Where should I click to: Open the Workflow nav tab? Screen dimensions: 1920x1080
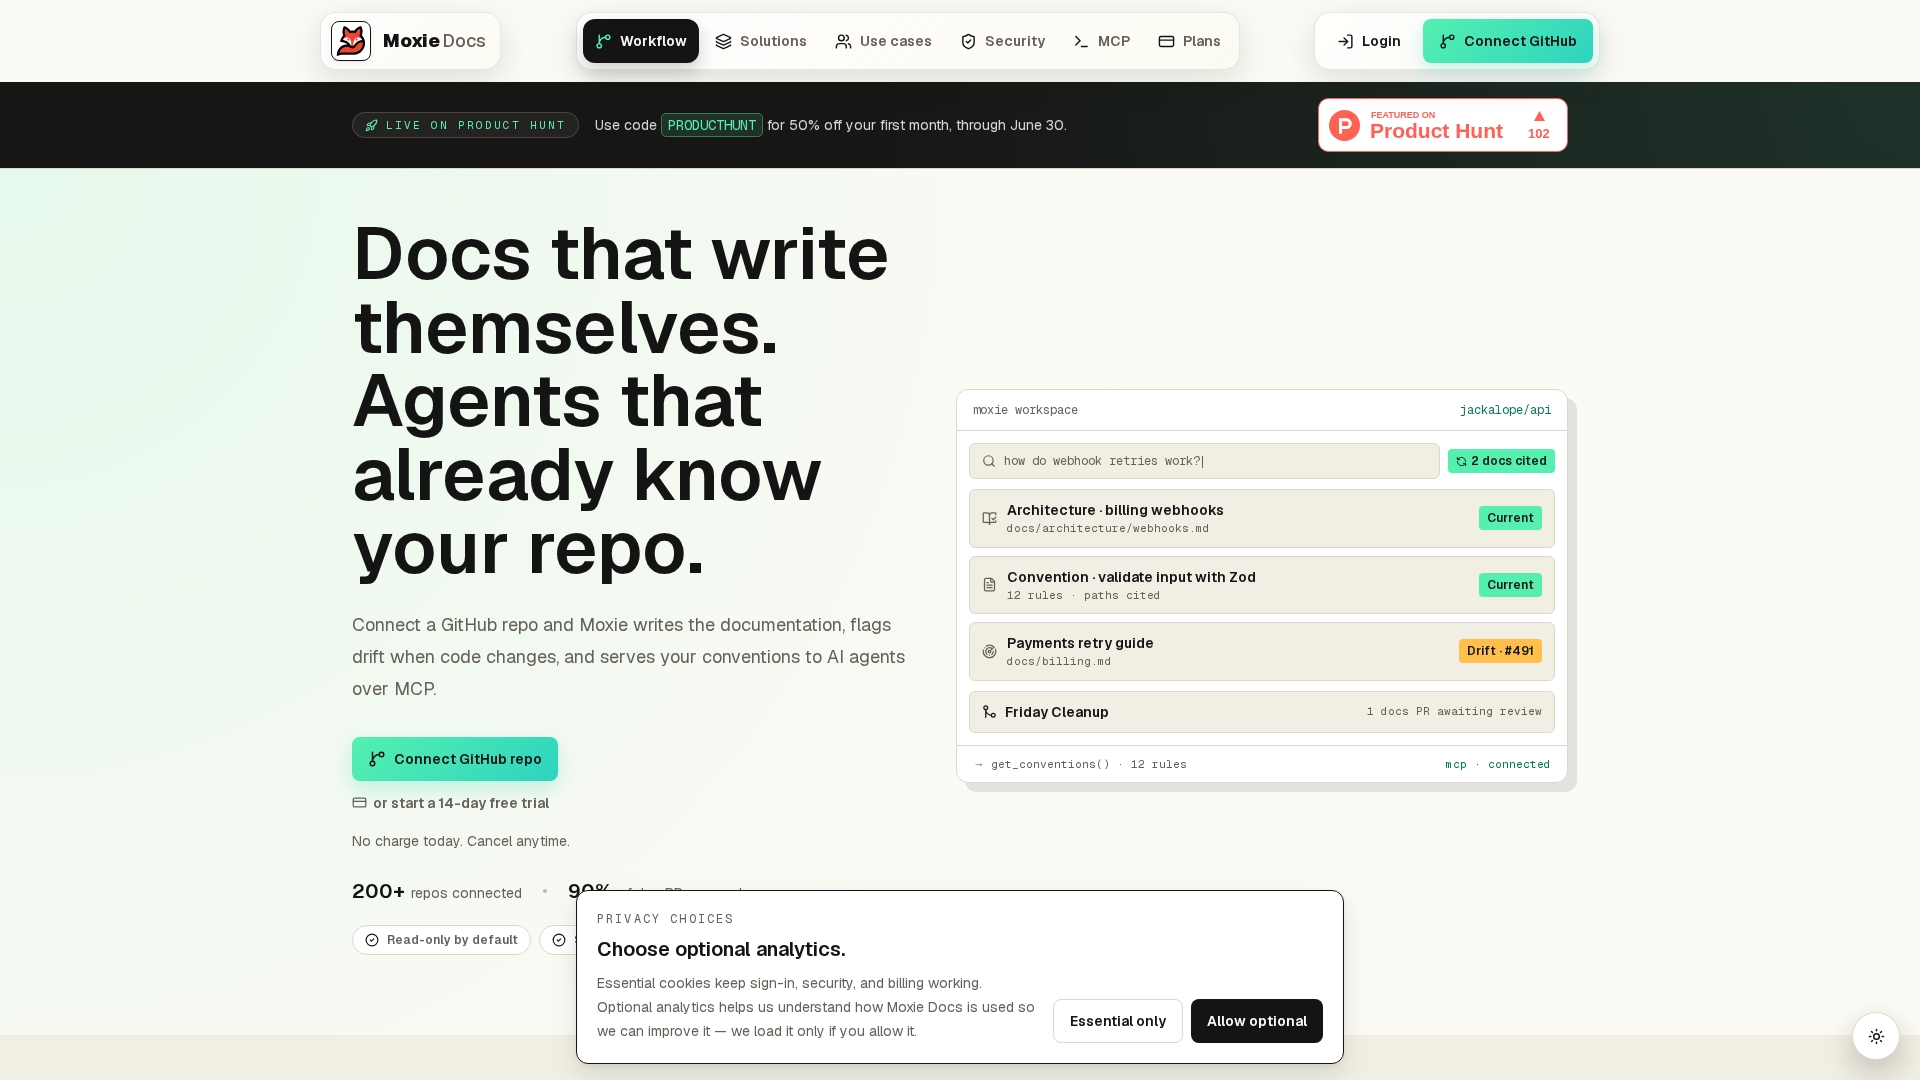[x=641, y=41]
